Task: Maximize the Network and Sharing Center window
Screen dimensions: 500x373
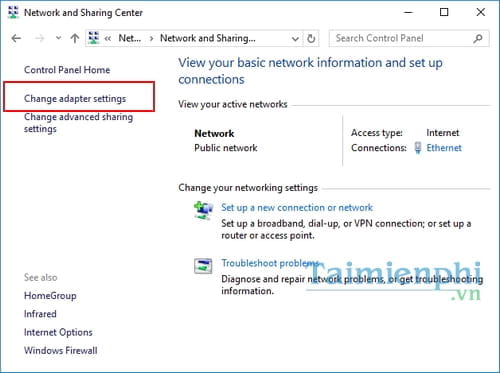Action: click(x=444, y=12)
